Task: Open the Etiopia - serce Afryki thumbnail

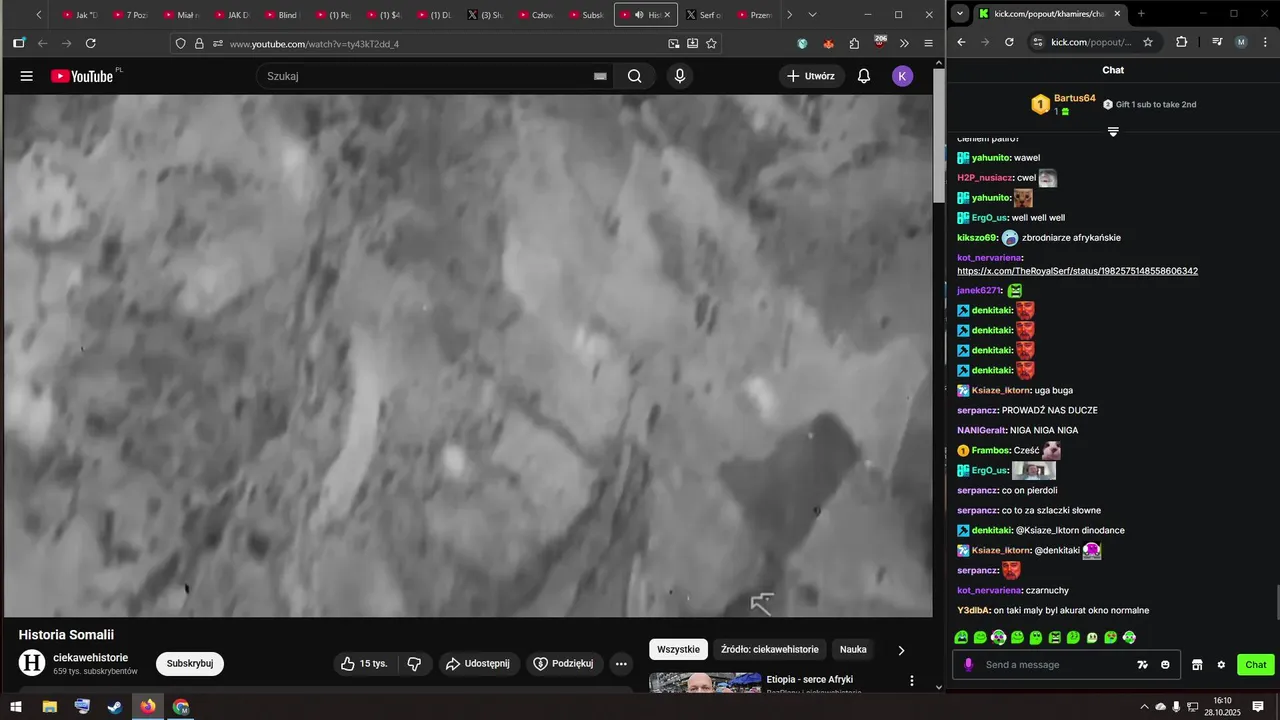Action: click(x=704, y=682)
